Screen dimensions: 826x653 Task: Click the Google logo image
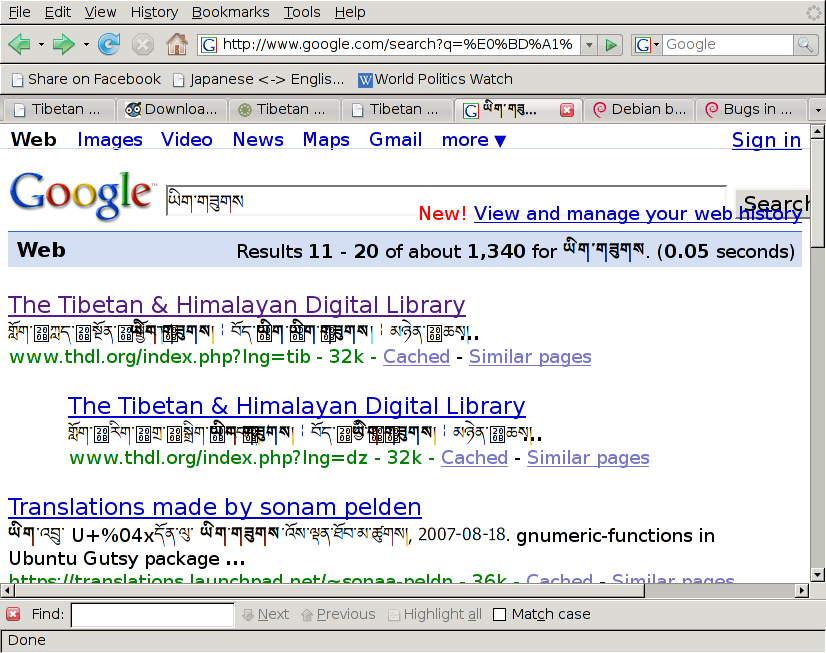83,194
